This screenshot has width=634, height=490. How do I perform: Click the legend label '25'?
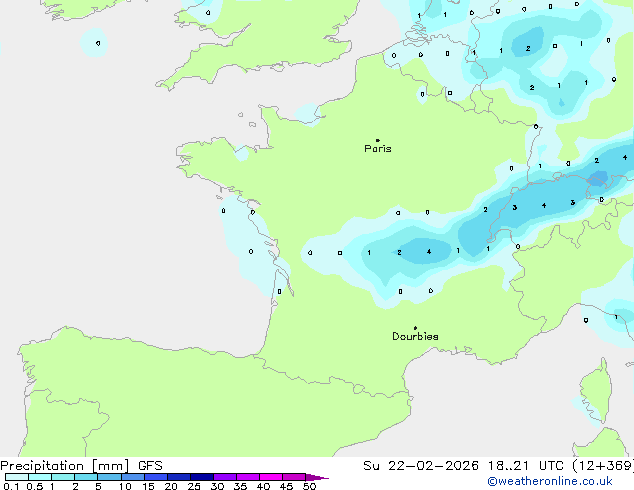click(194, 486)
